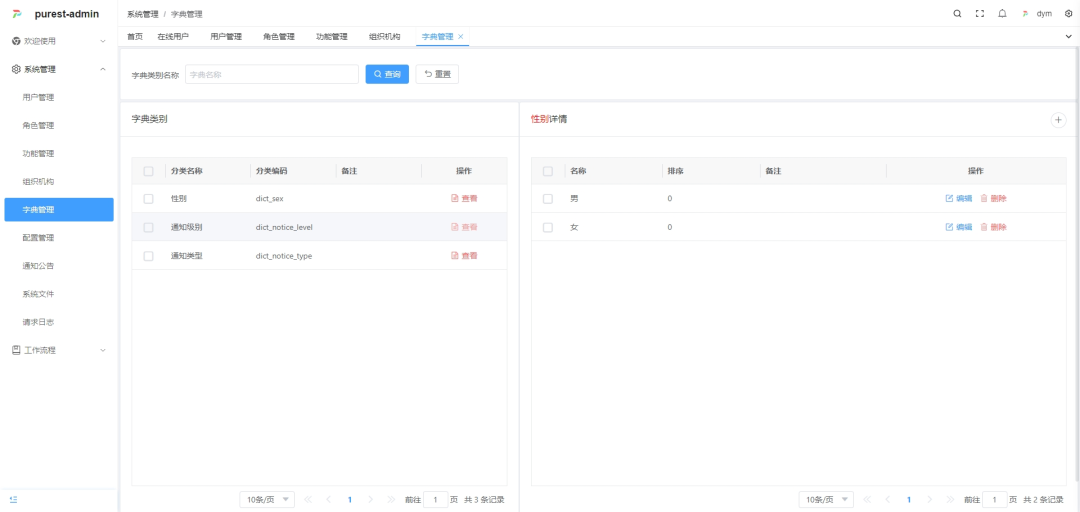1080x512 pixels.
Task: View the 通知类型 dictionary category
Action: point(464,256)
